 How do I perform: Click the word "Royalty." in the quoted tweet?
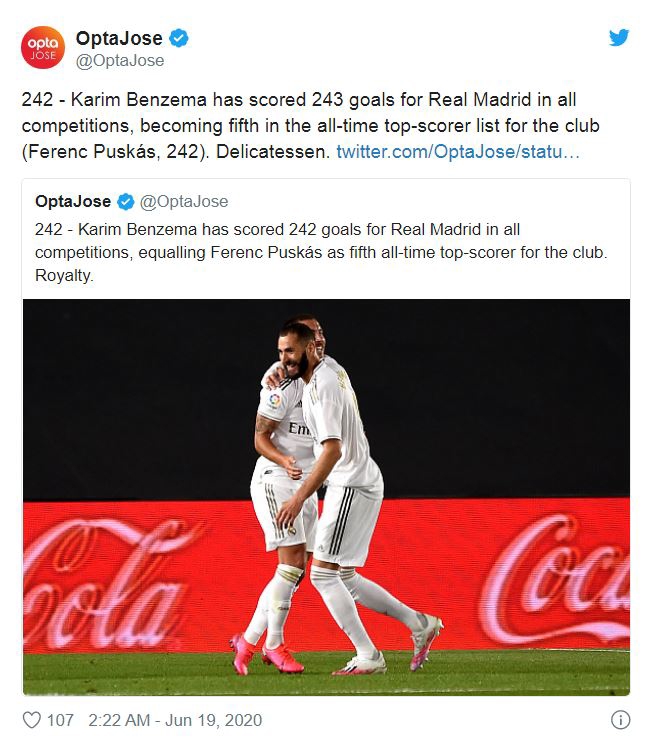(64, 275)
